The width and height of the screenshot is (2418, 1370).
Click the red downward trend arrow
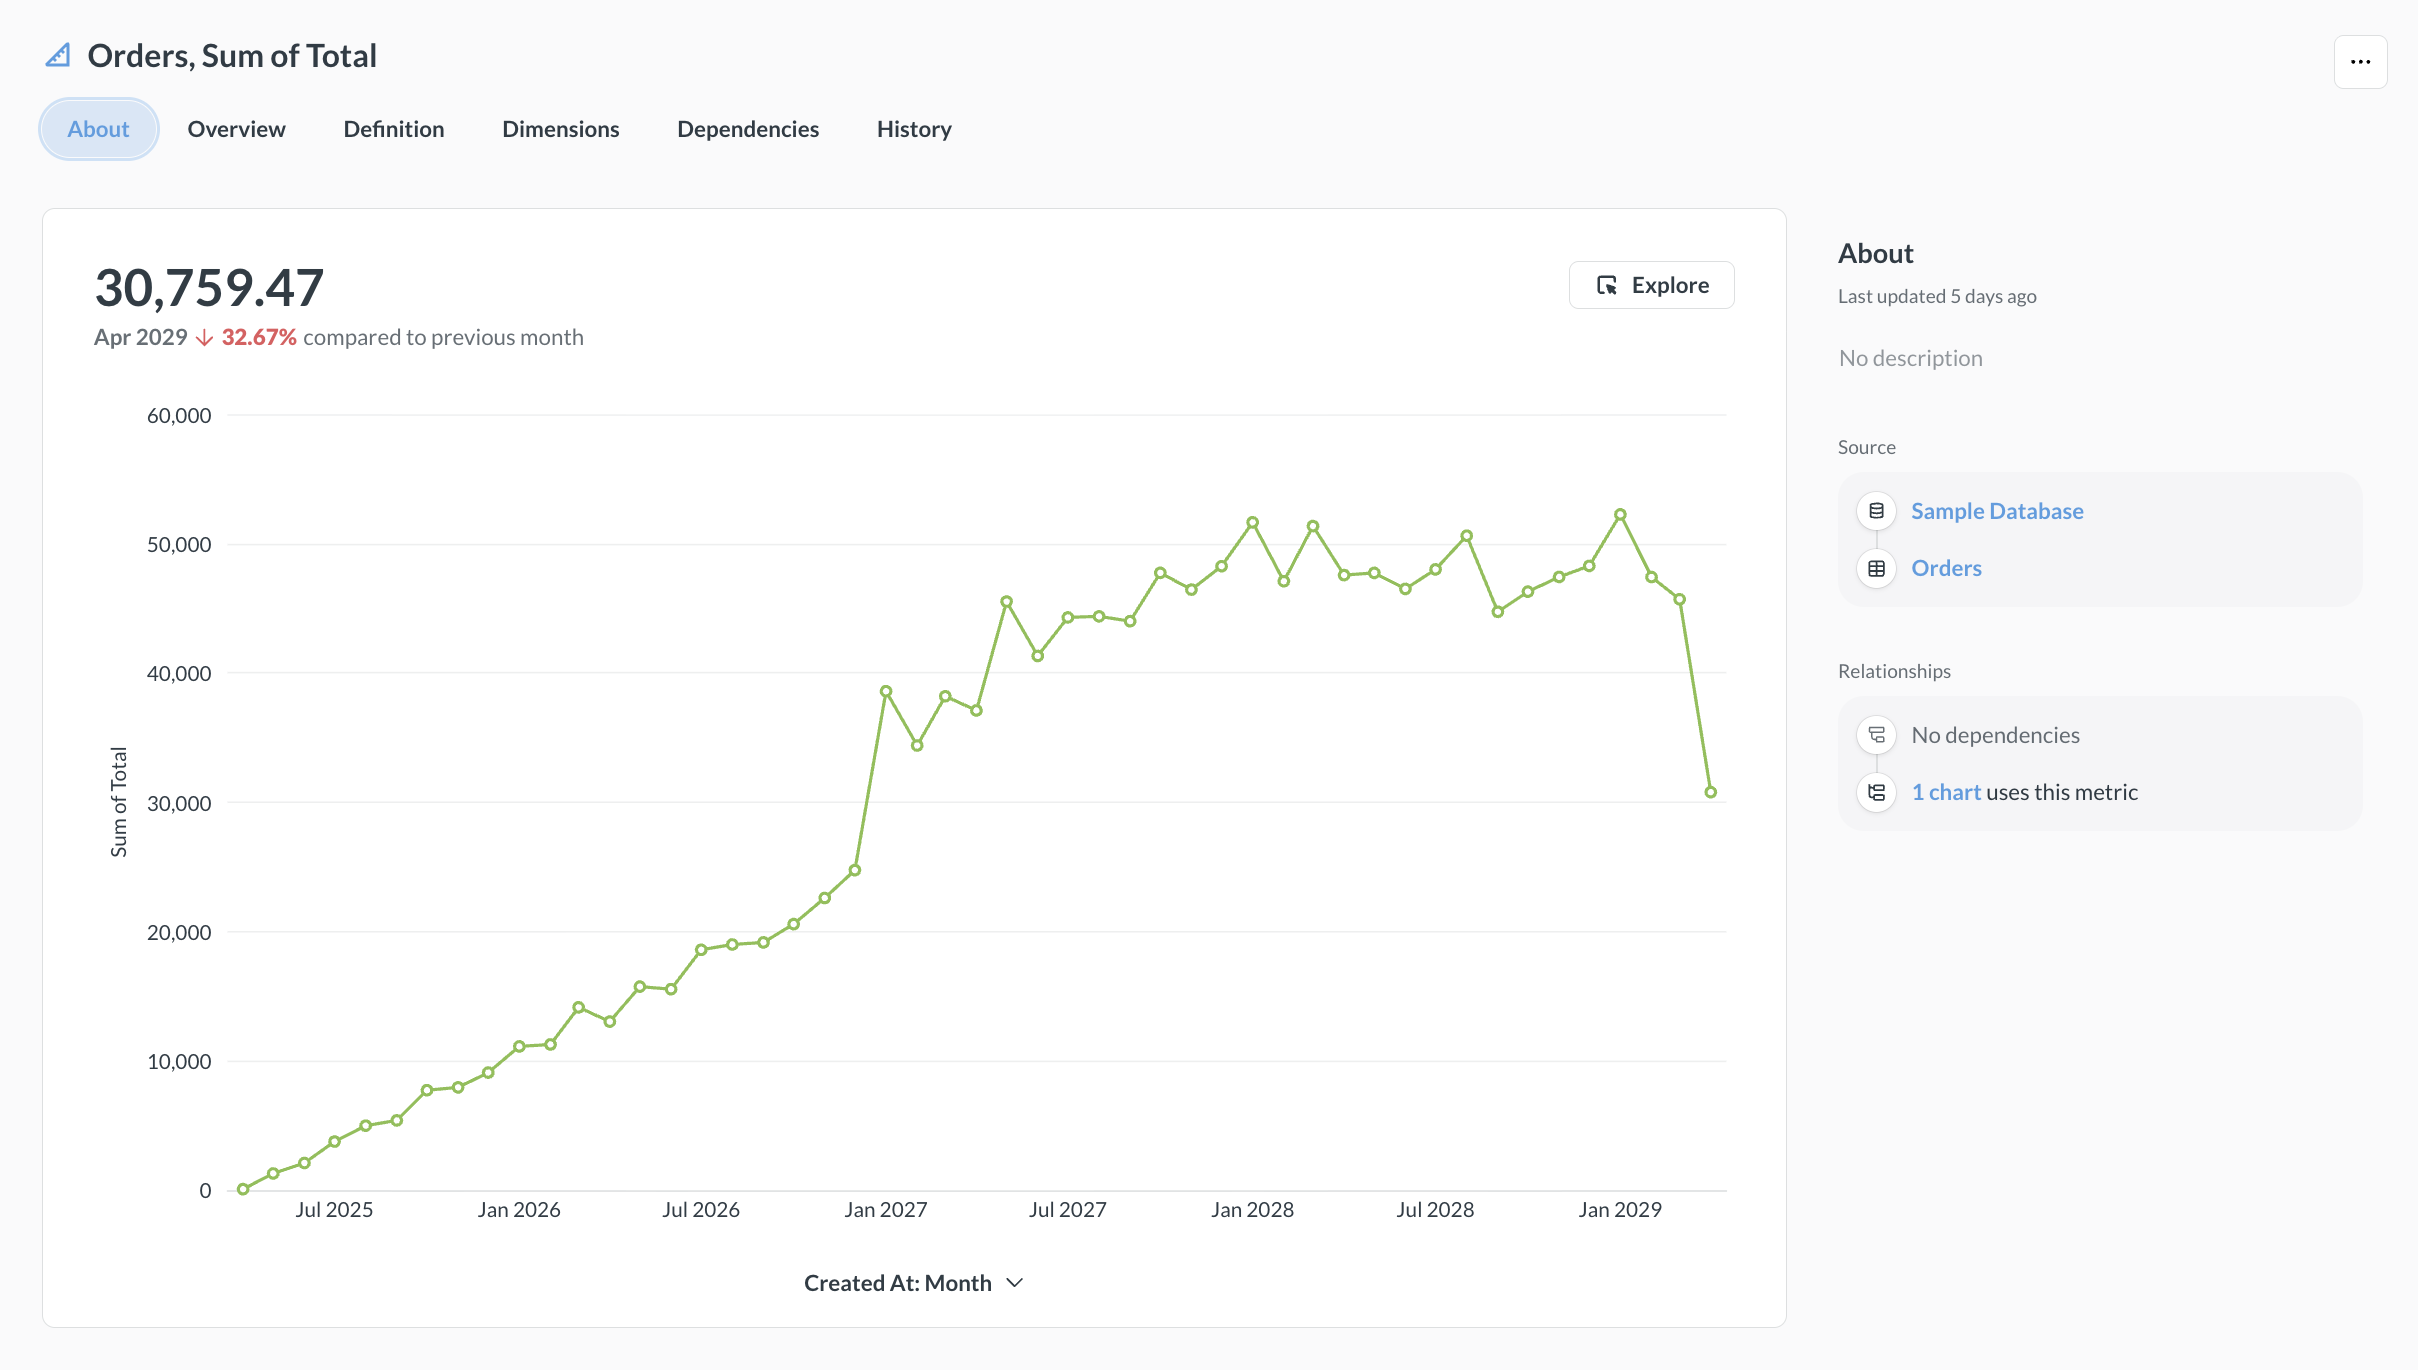point(204,338)
